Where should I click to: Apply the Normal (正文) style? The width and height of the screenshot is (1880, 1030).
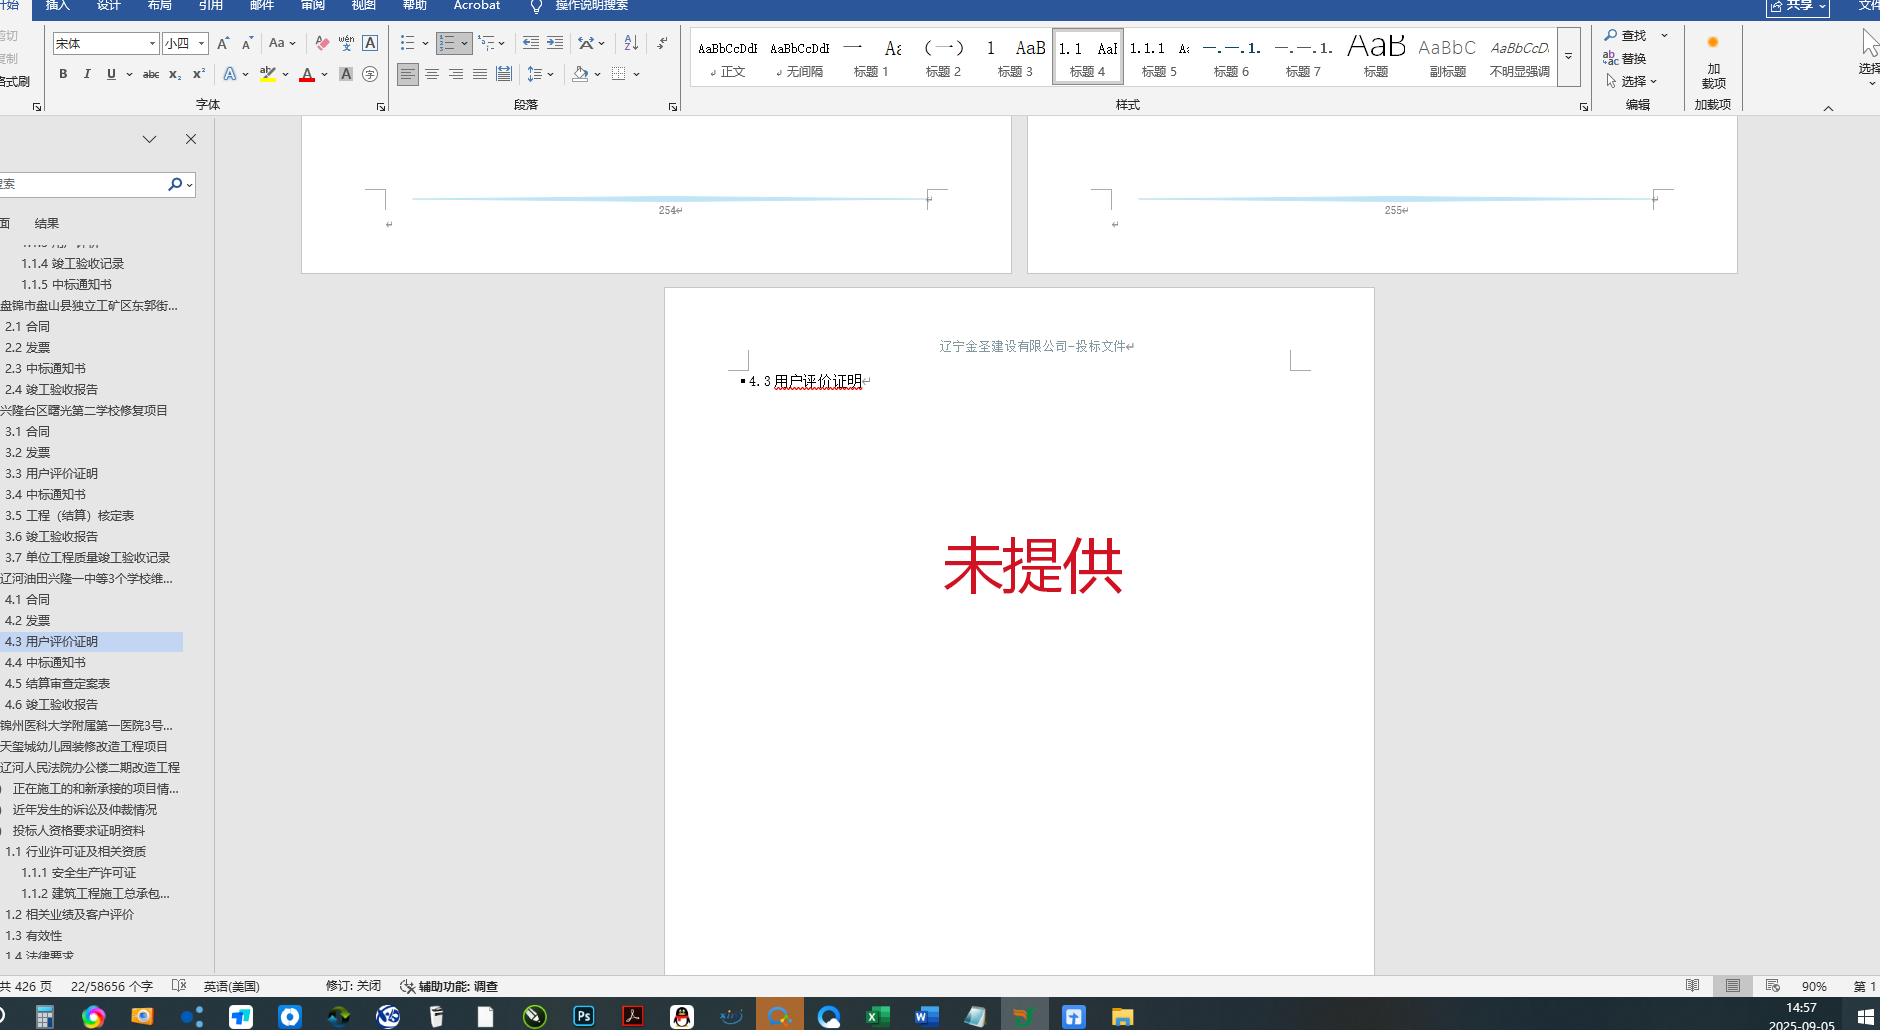click(x=727, y=57)
